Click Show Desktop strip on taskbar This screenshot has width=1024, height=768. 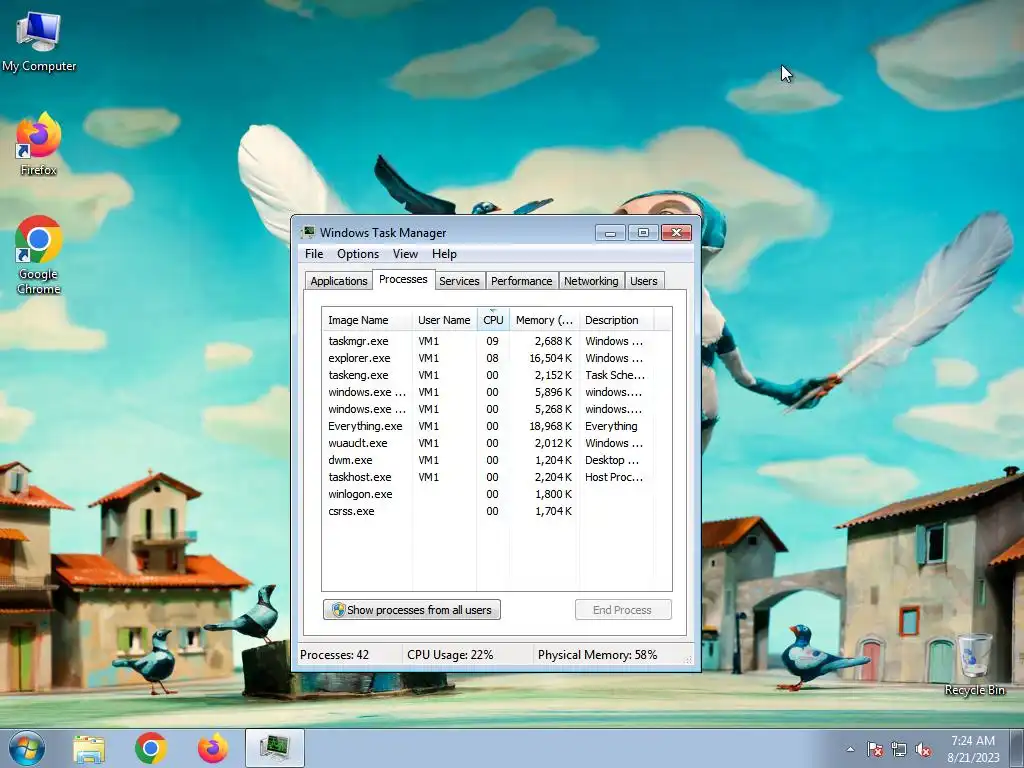[x=1017, y=748]
